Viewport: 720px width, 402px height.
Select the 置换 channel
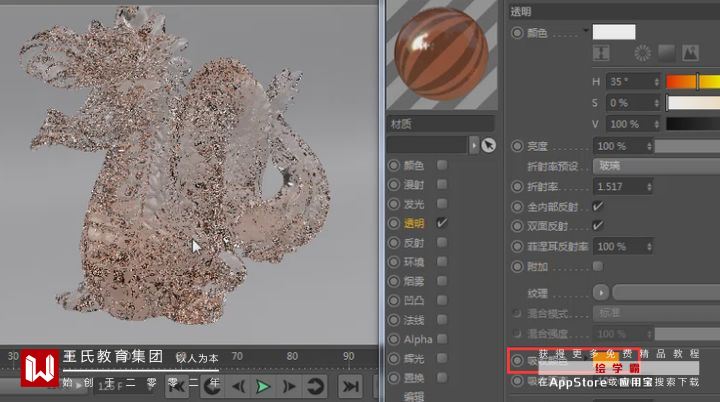click(x=414, y=378)
